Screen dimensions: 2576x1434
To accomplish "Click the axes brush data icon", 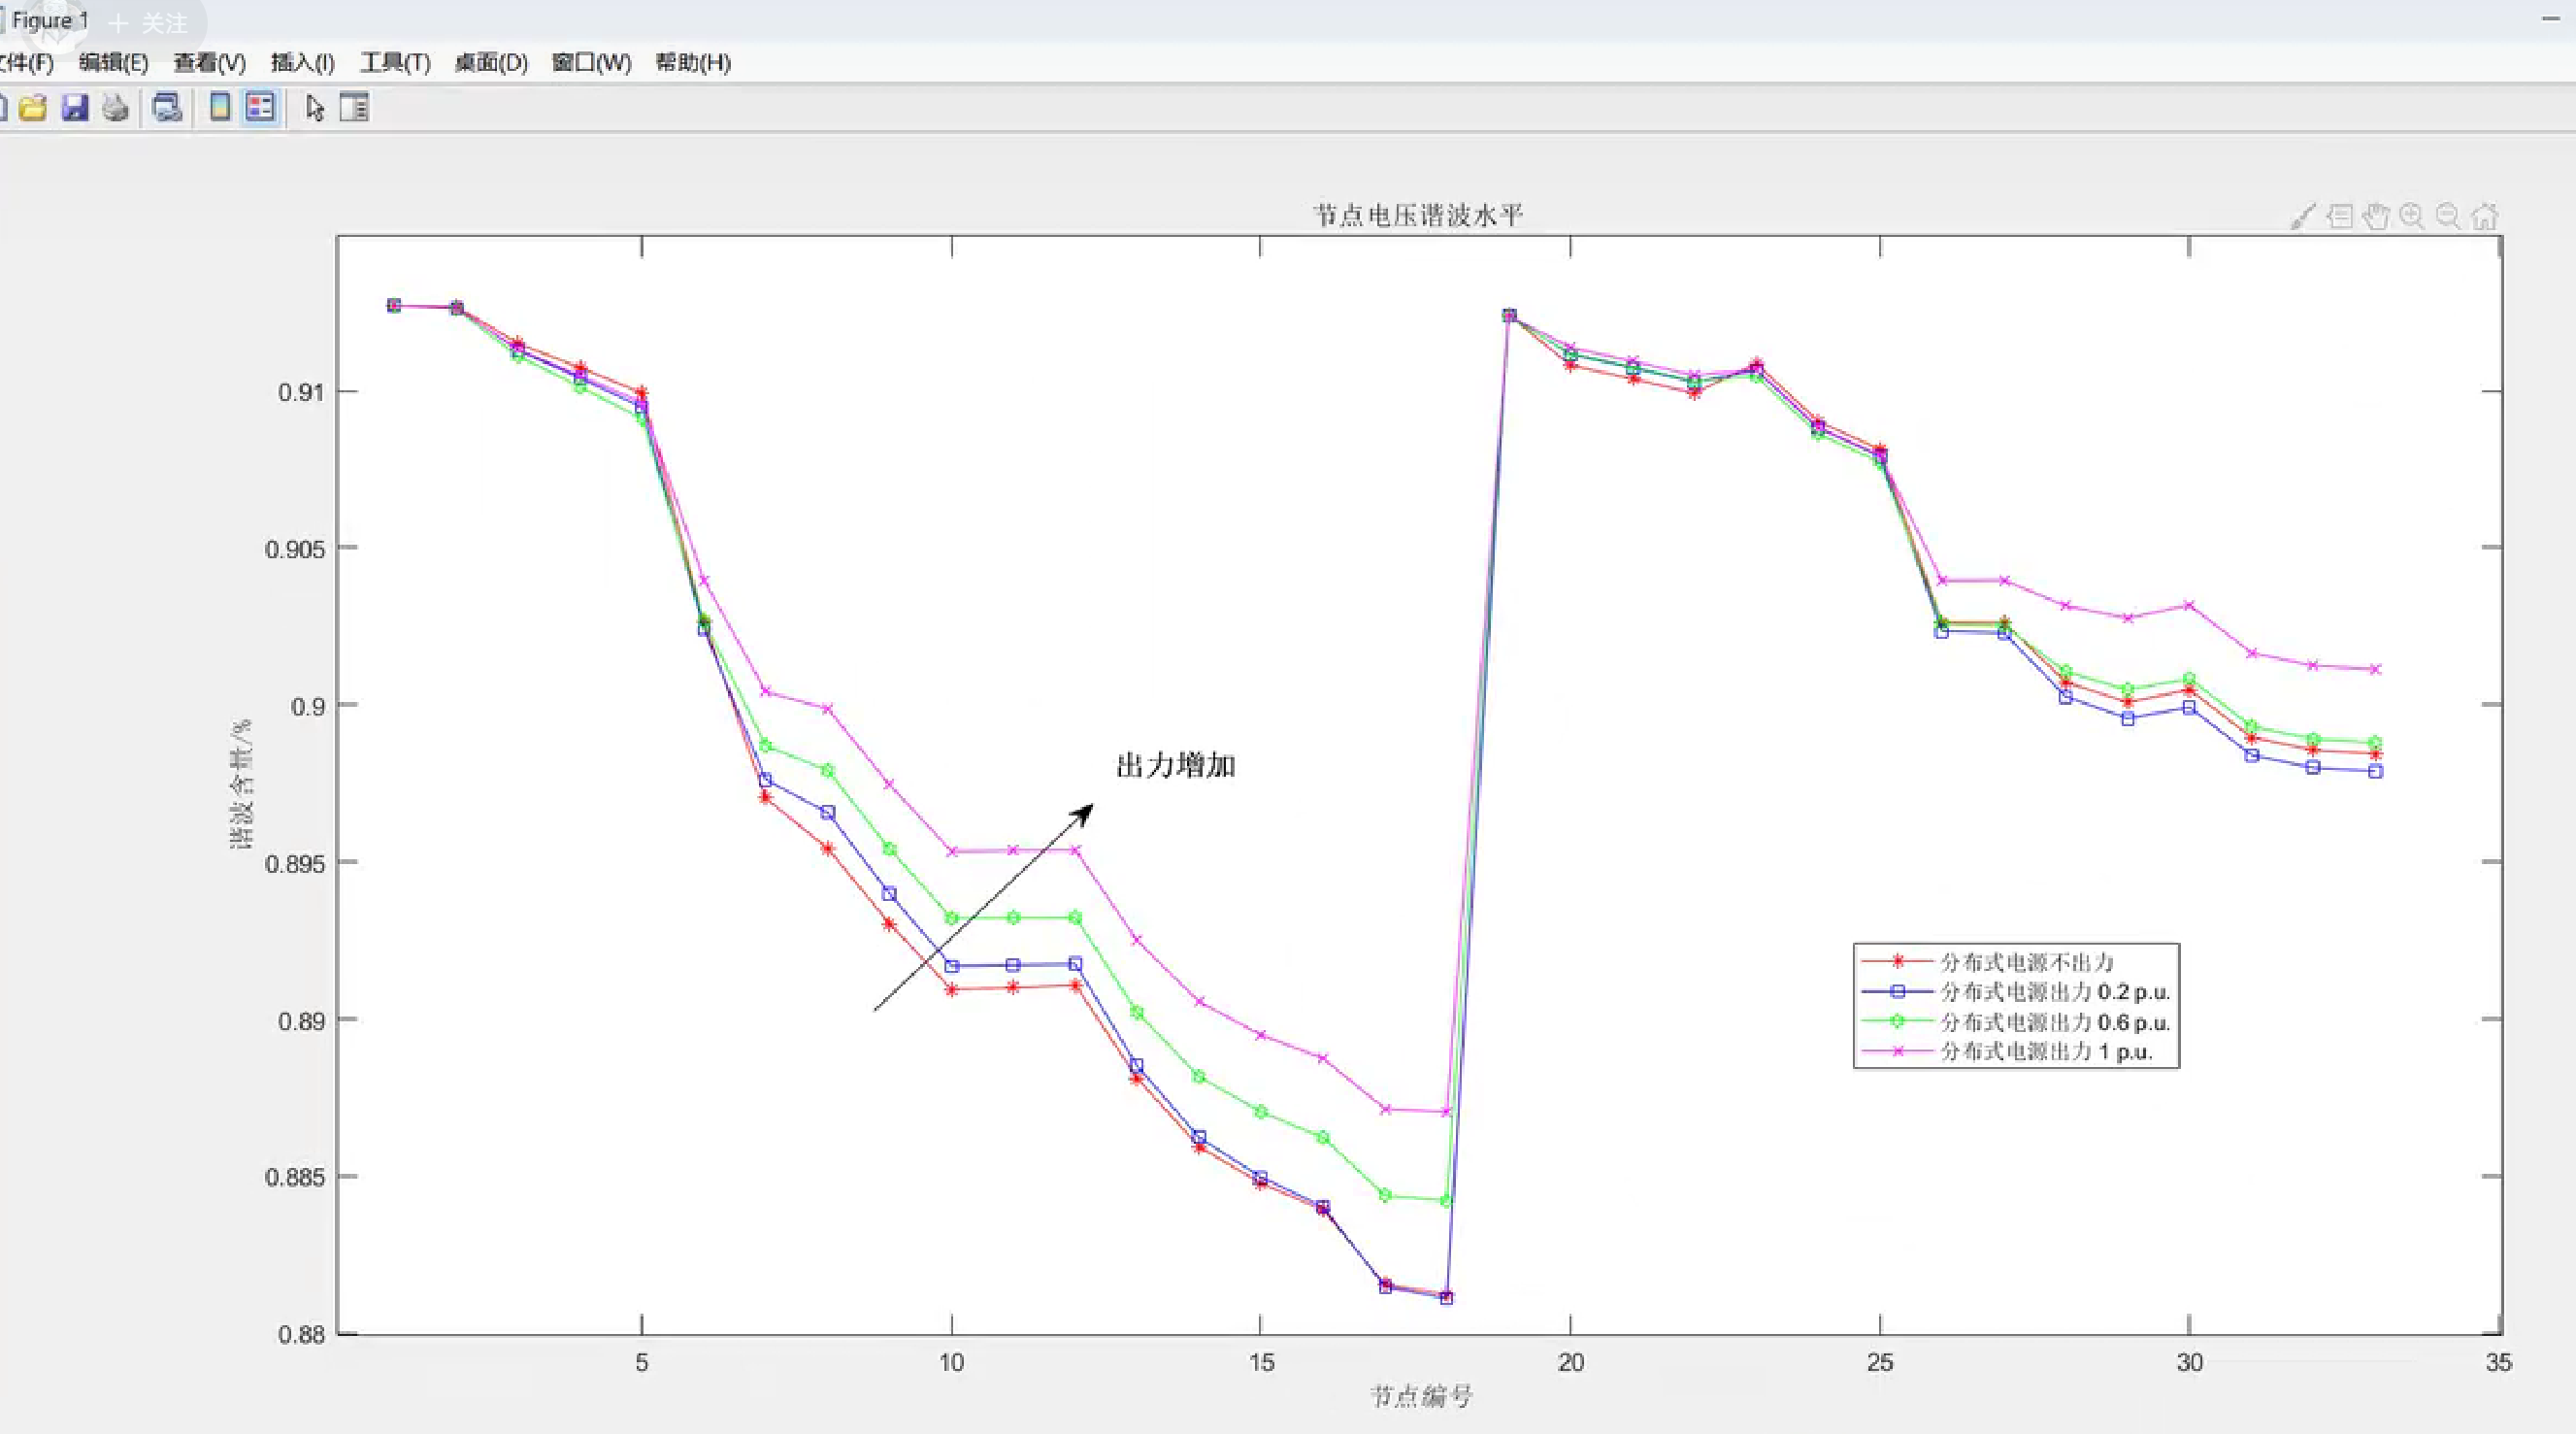I will pyautogui.click(x=2303, y=216).
